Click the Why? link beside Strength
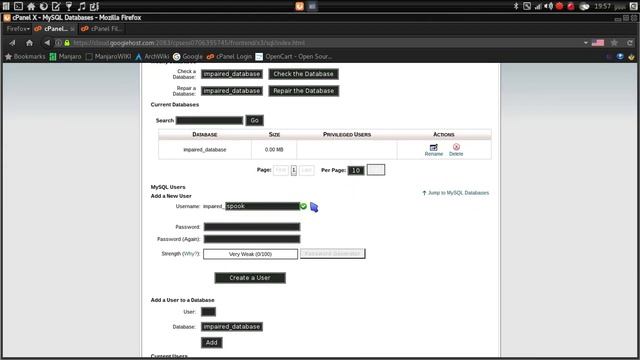 [190, 253]
